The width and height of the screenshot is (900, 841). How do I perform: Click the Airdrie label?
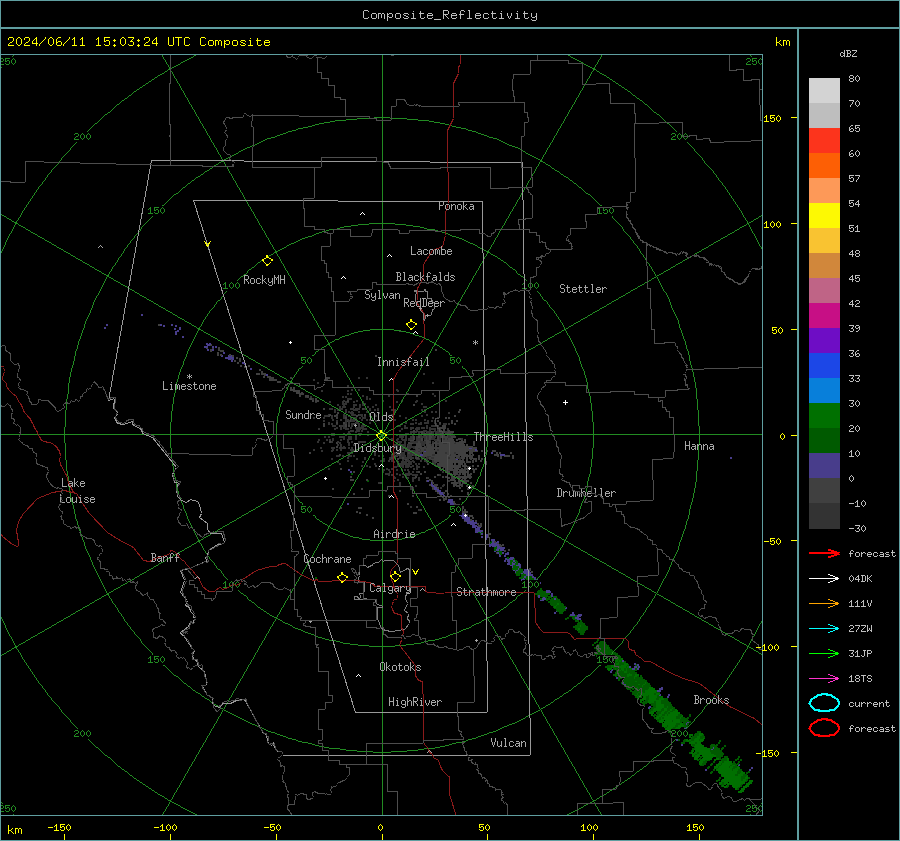coord(394,534)
